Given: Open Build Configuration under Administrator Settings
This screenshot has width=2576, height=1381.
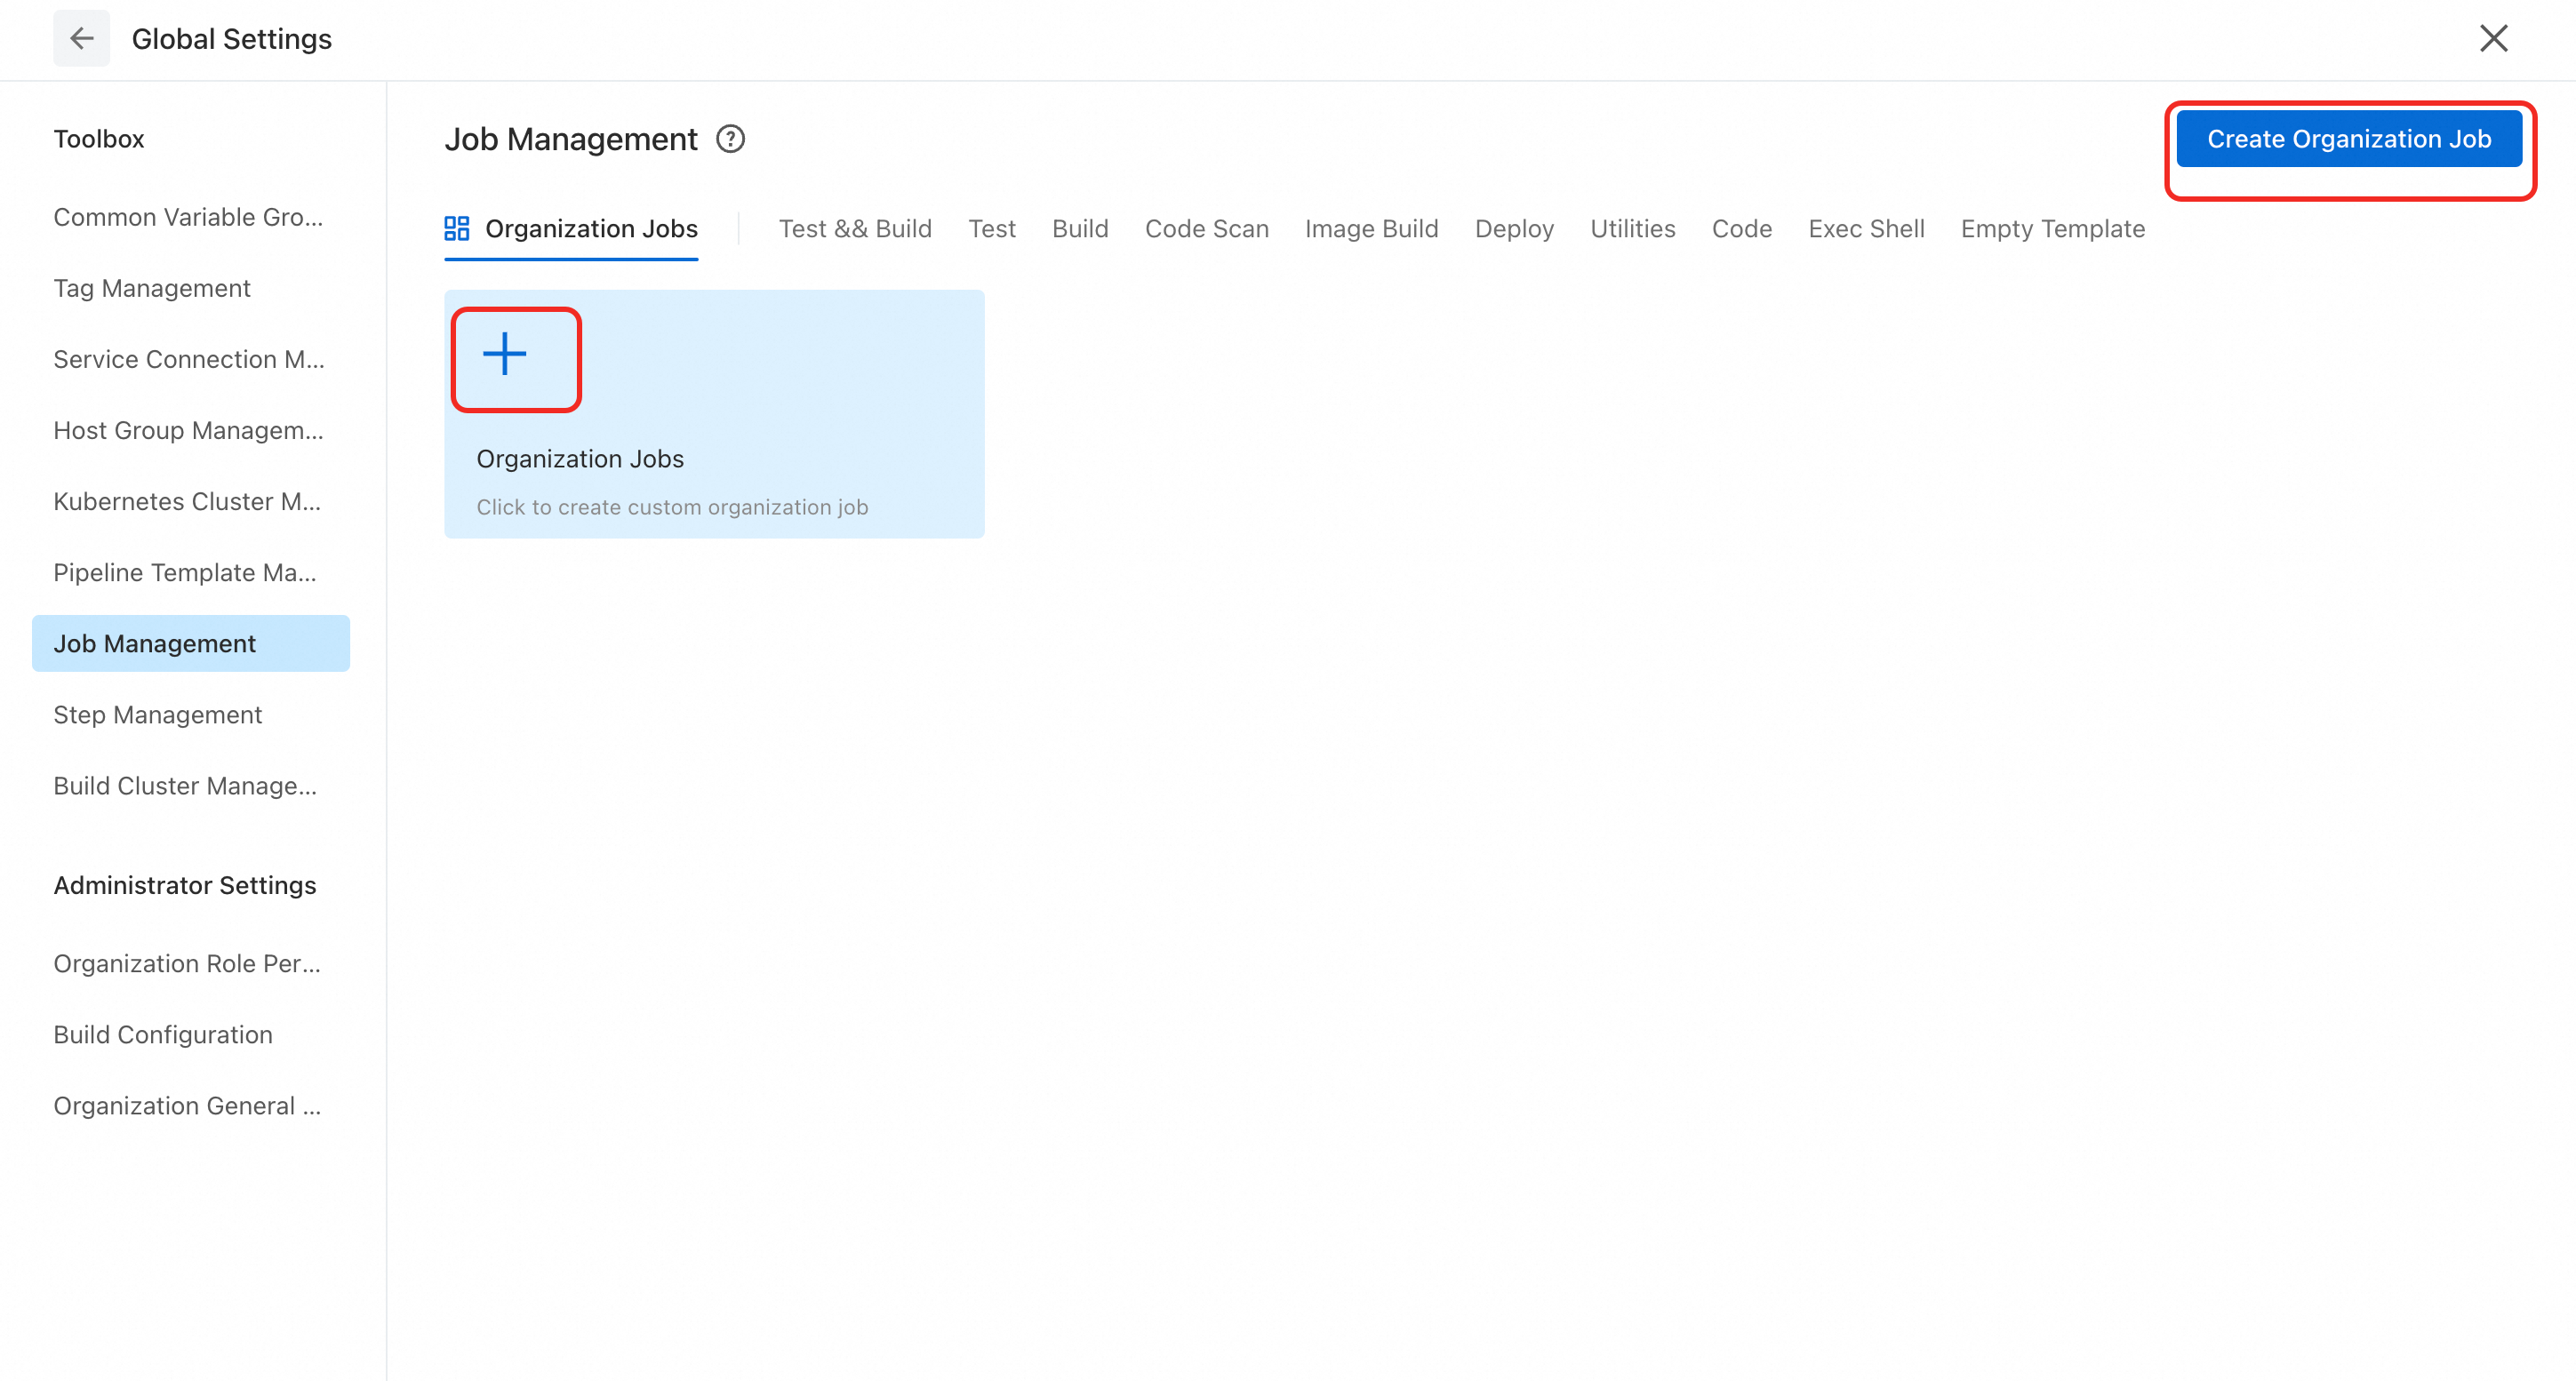Looking at the screenshot, I should (x=163, y=1034).
